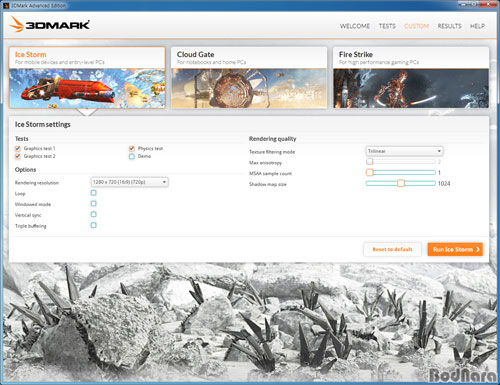The width and height of the screenshot is (500, 385).
Task: Enable the Demo checkbox
Action: pos(132,156)
